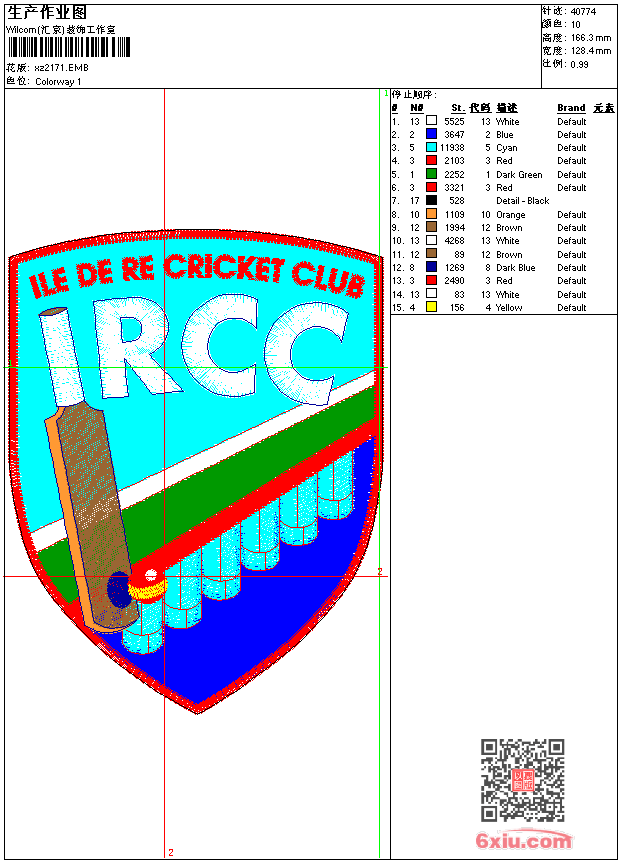This screenshot has height=860, width=620.
Task: Select the Dark Green swatch in row 5
Action: (x=432, y=174)
